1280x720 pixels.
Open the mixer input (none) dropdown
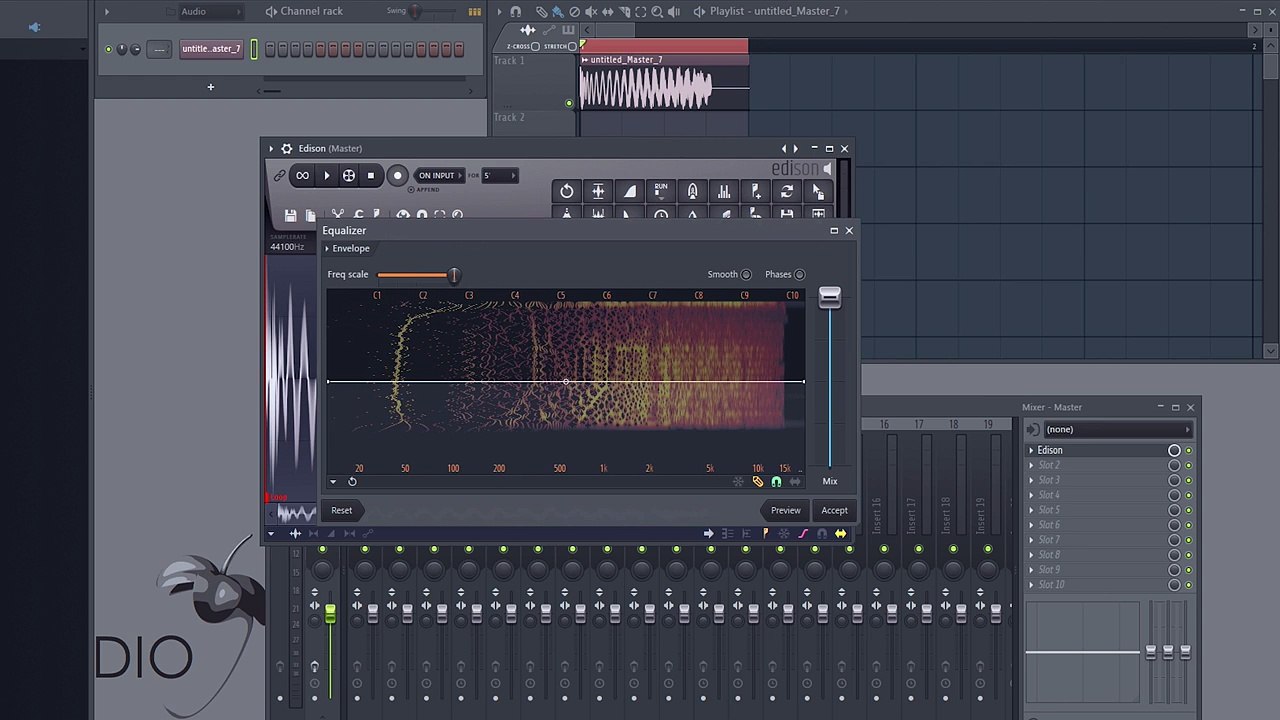pos(1115,430)
